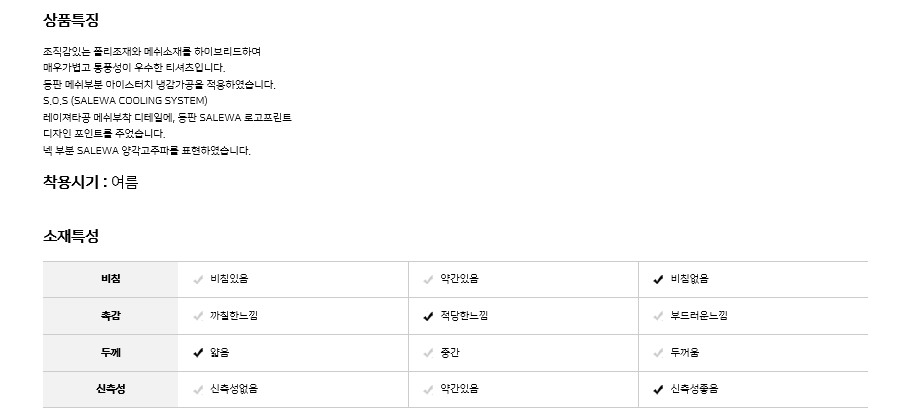Click the checkmark beside 비침 약간있음
Viewport: 920px width, 420px height.
428,279
